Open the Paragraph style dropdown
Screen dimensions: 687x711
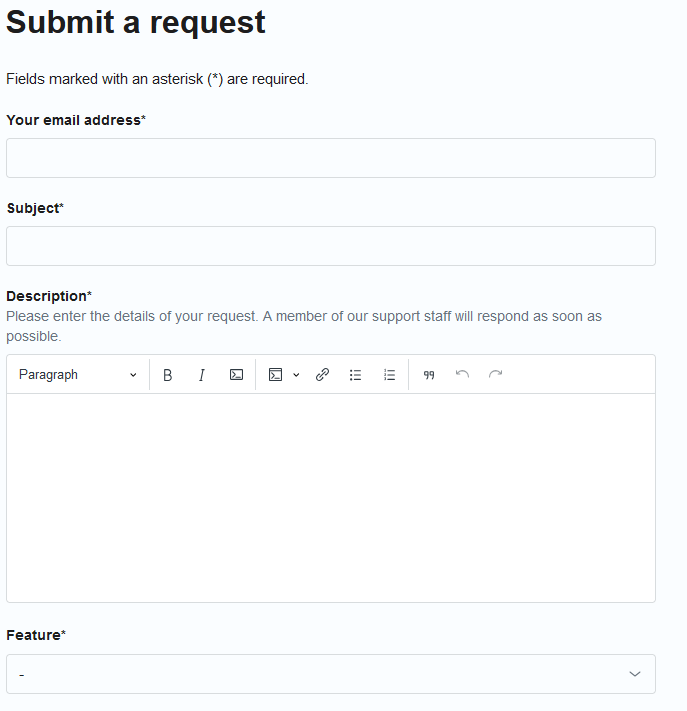click(x=78, y=375)
